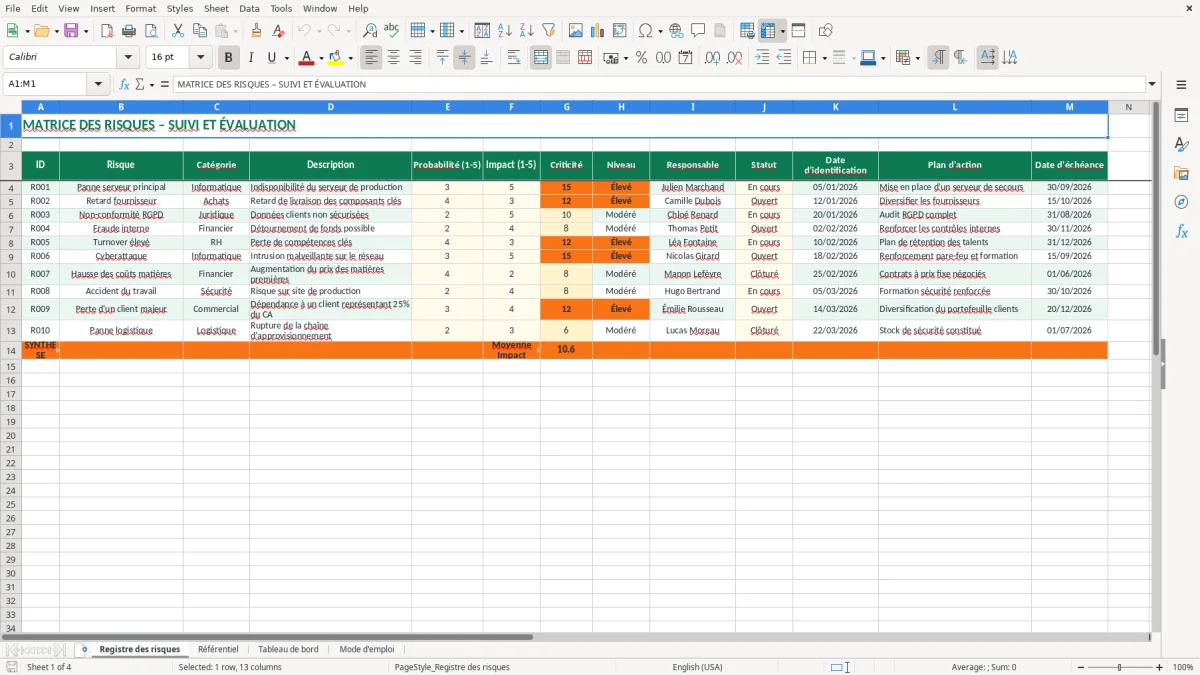
Task: Open Sidebar Properties deck
Action: point(1181,116)
